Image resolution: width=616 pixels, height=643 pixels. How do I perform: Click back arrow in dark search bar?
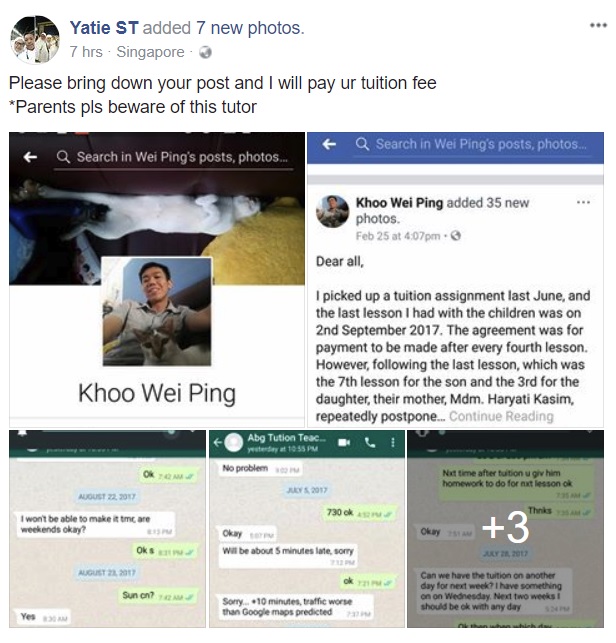[30, 157]
